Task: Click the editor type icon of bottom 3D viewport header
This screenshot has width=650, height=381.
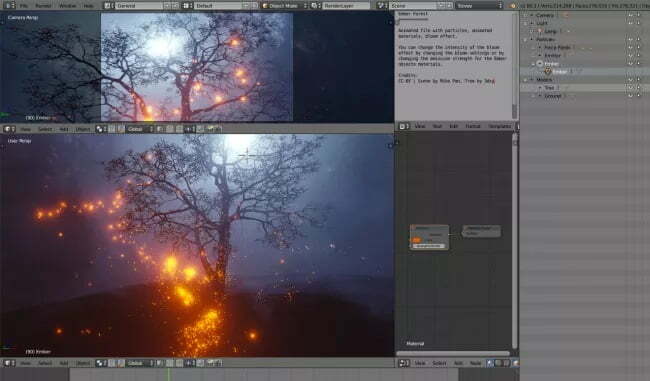Action: tap(9, 363)
